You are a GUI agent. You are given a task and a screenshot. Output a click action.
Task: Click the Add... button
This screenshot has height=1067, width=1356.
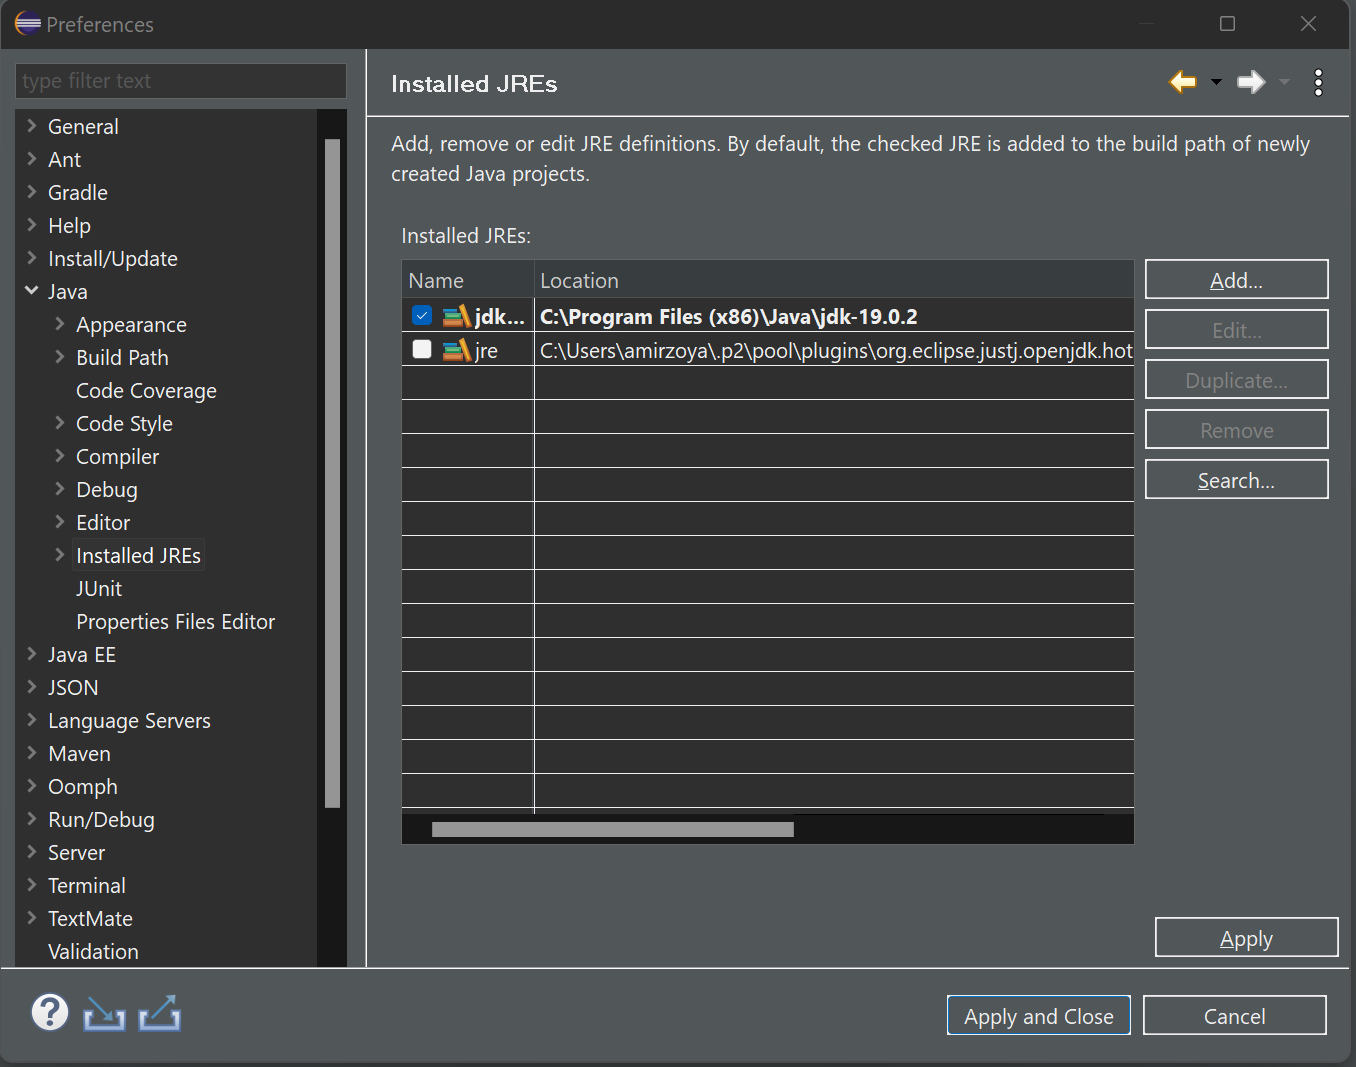tap(1236, 280)
